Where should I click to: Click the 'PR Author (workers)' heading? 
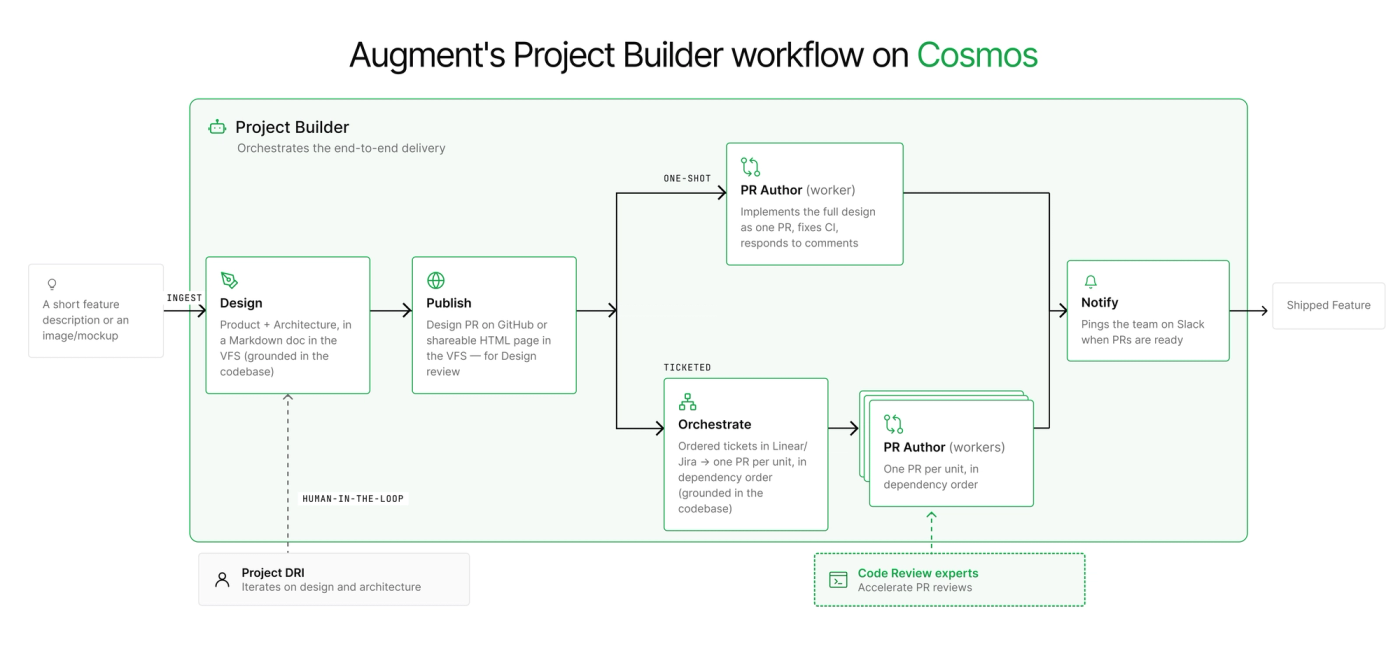(x=944, y=447)
